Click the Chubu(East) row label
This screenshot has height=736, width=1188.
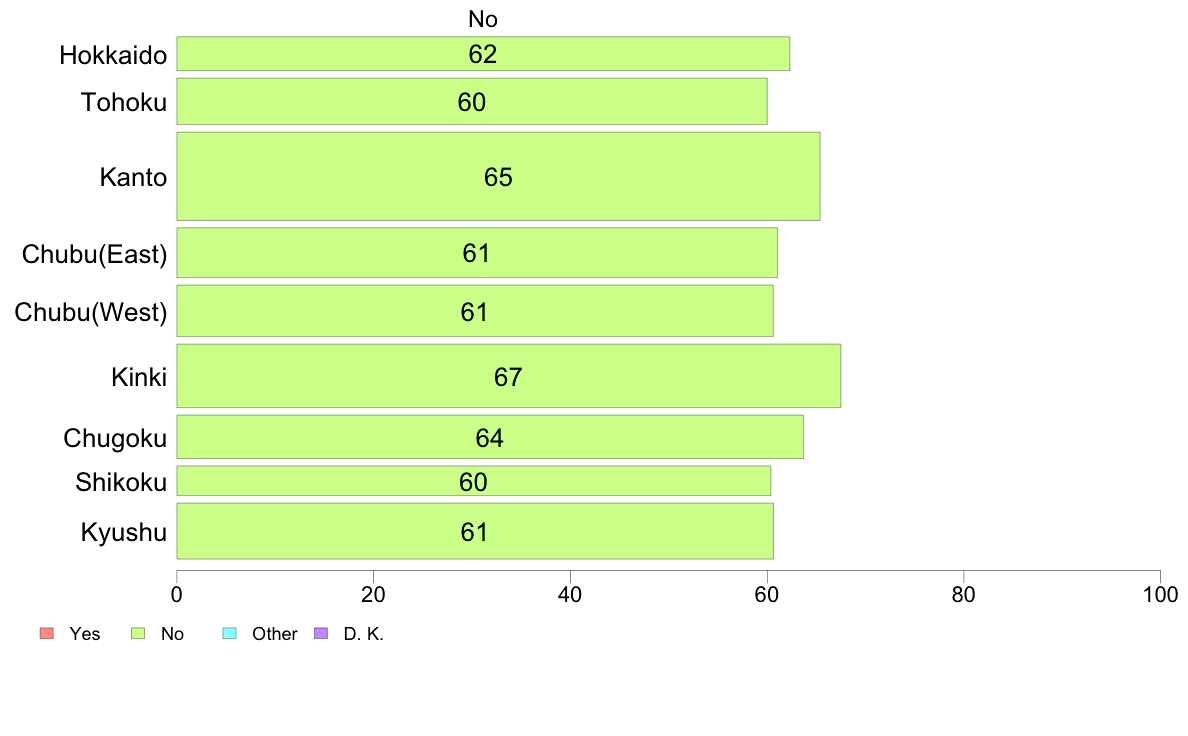[x=95, y=254]
